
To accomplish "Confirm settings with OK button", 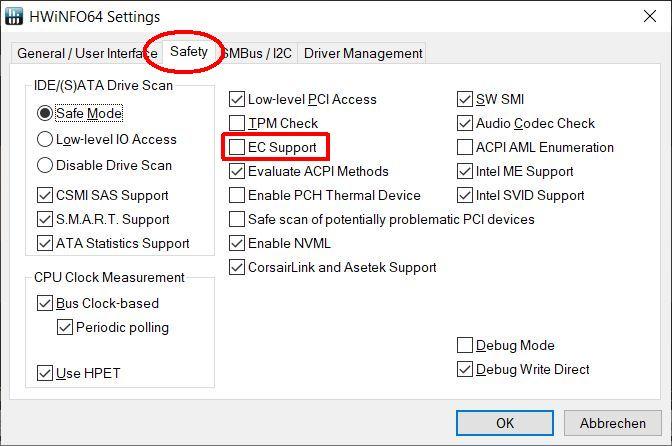I will coord(505,423).
